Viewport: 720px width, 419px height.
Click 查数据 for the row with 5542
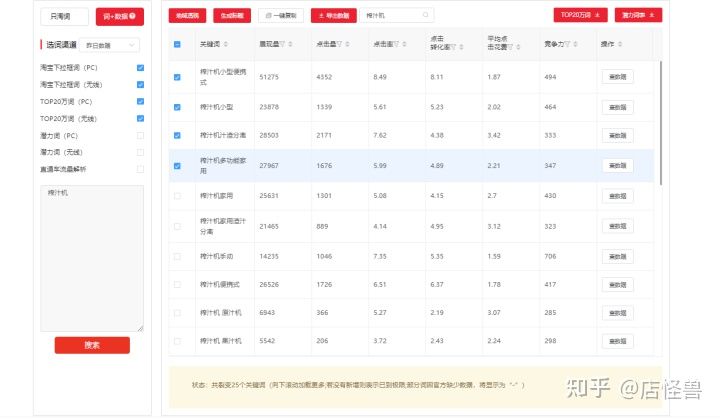click(x=617, y=341)
